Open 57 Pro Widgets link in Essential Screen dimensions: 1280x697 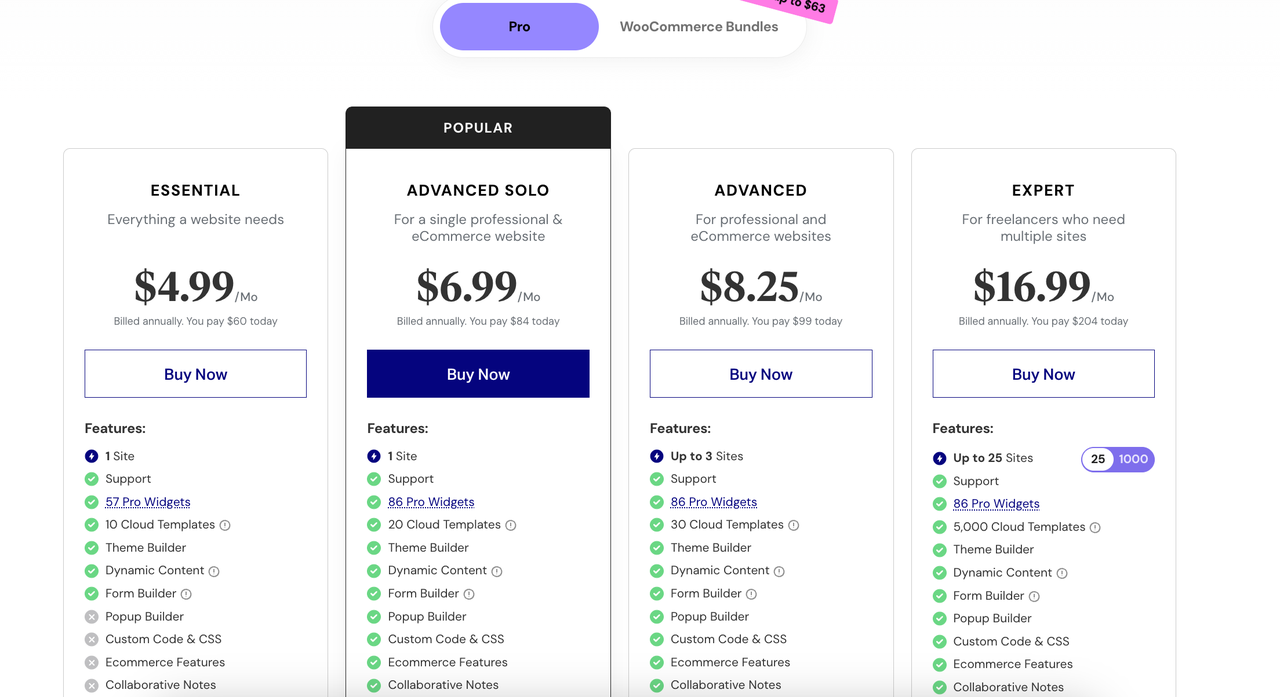(148, 502)
